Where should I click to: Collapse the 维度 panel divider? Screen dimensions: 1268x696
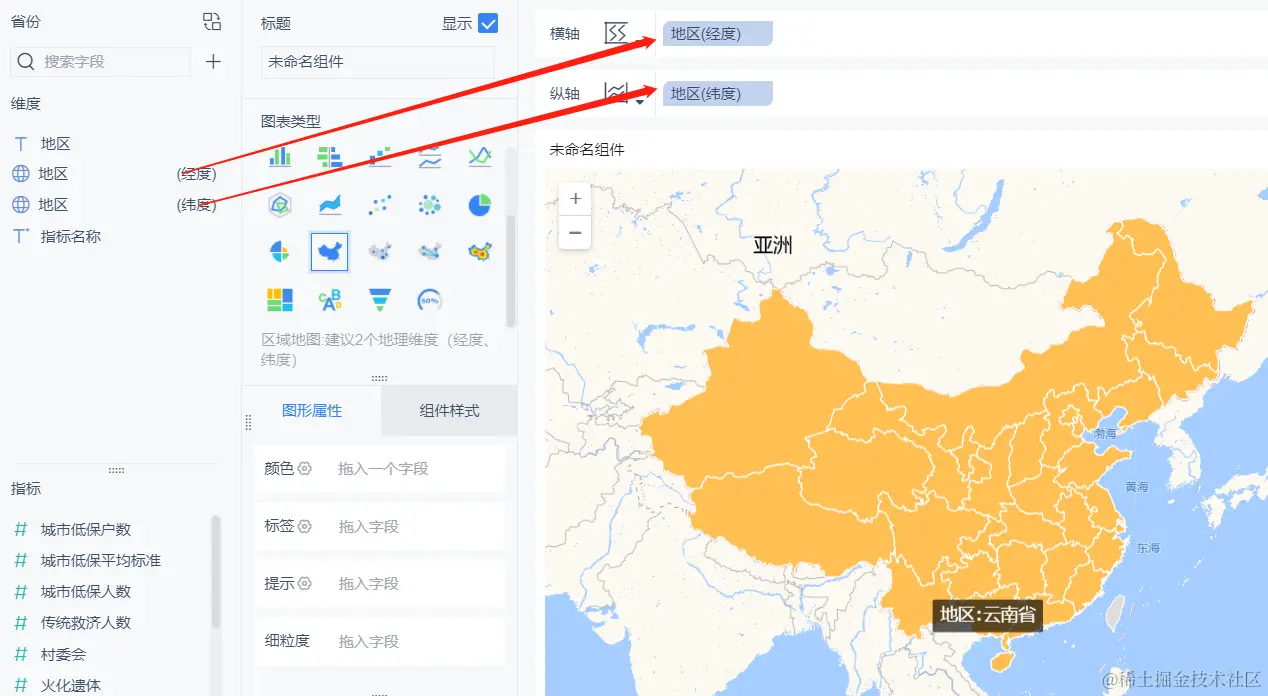click(115, 470)
